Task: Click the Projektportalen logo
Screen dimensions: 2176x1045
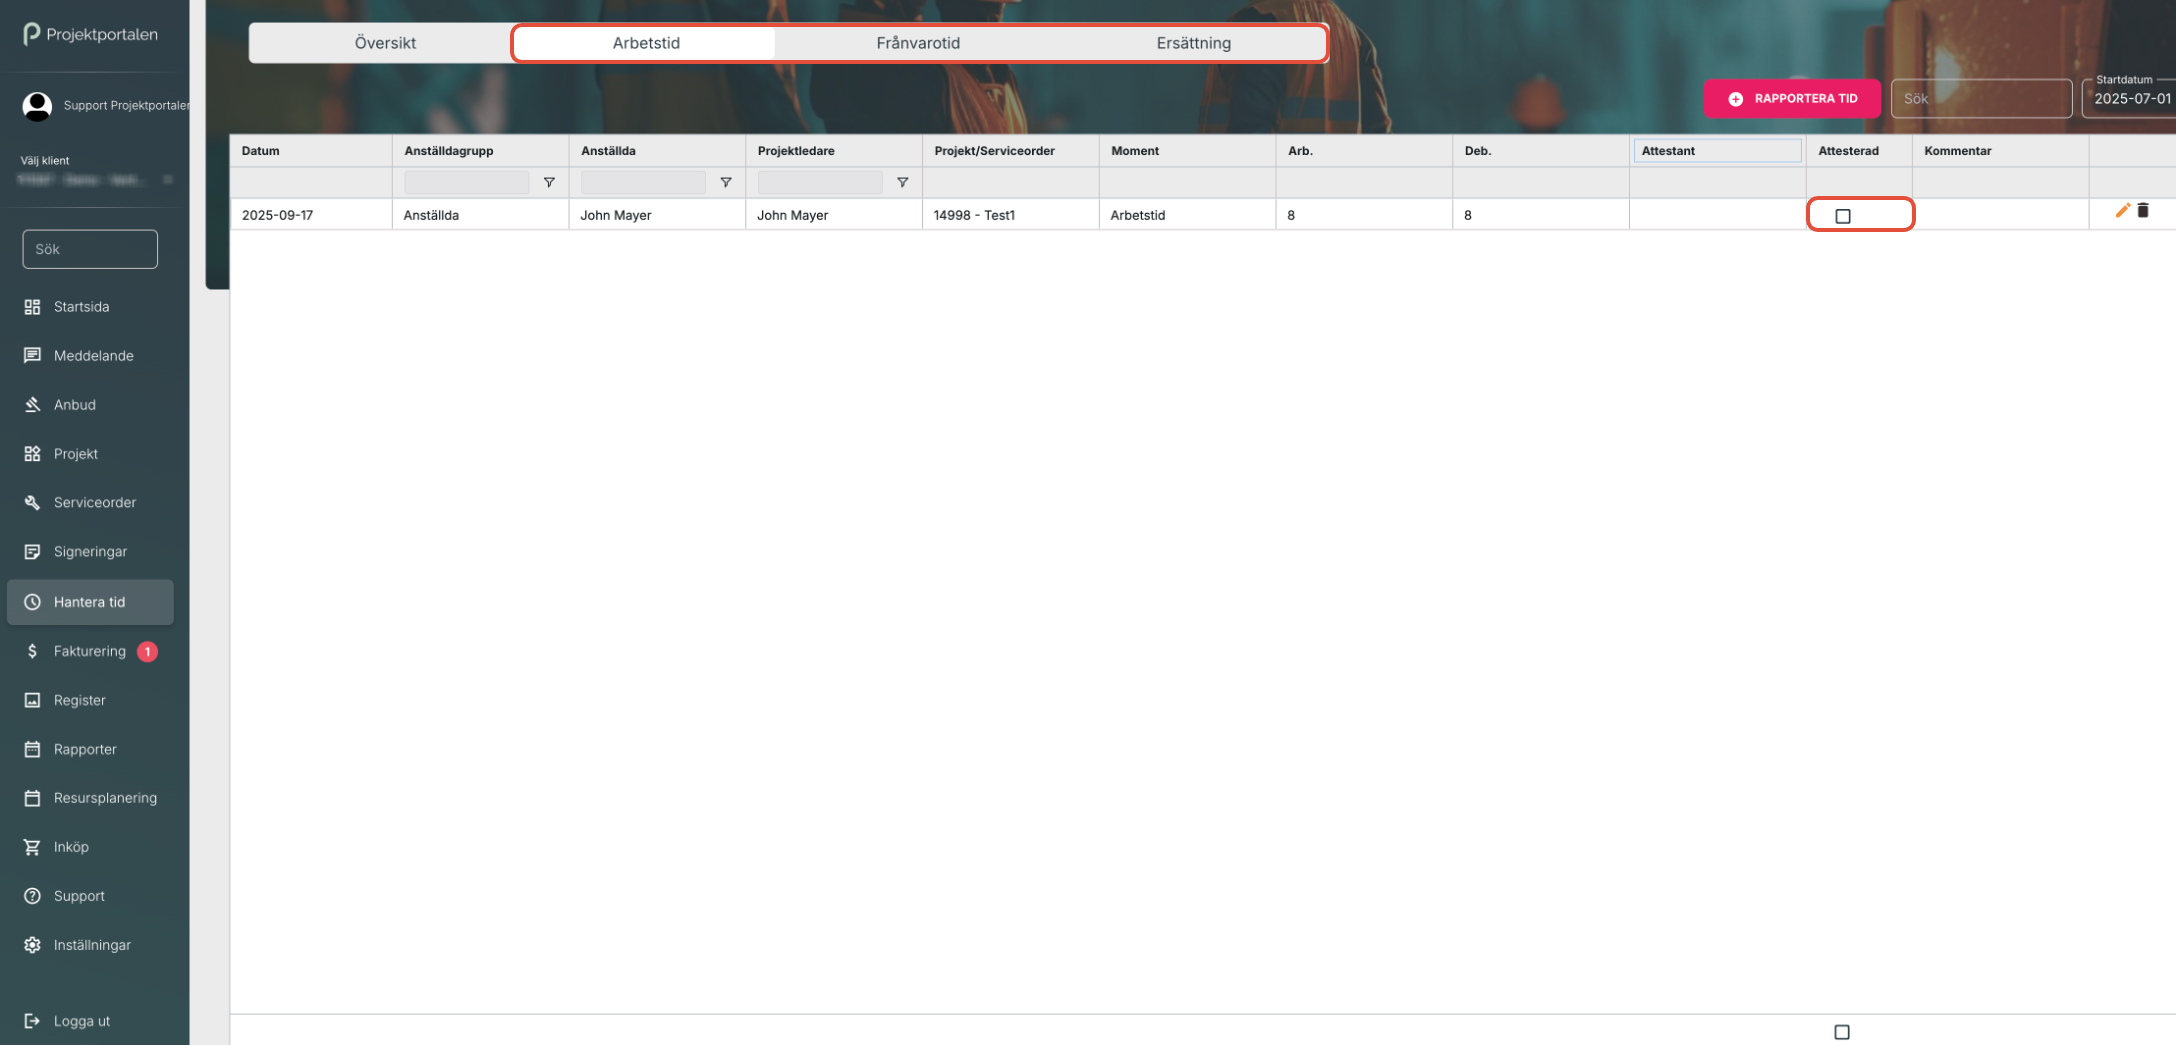Action: click(x=90, y=34)
